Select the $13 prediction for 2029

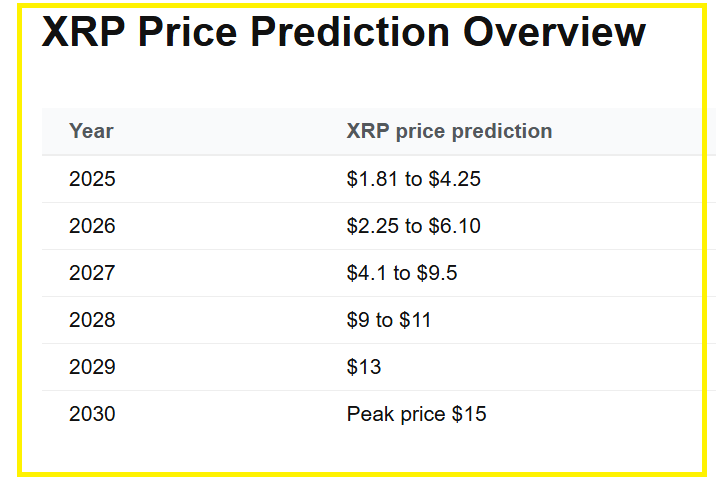pos(364,367)
